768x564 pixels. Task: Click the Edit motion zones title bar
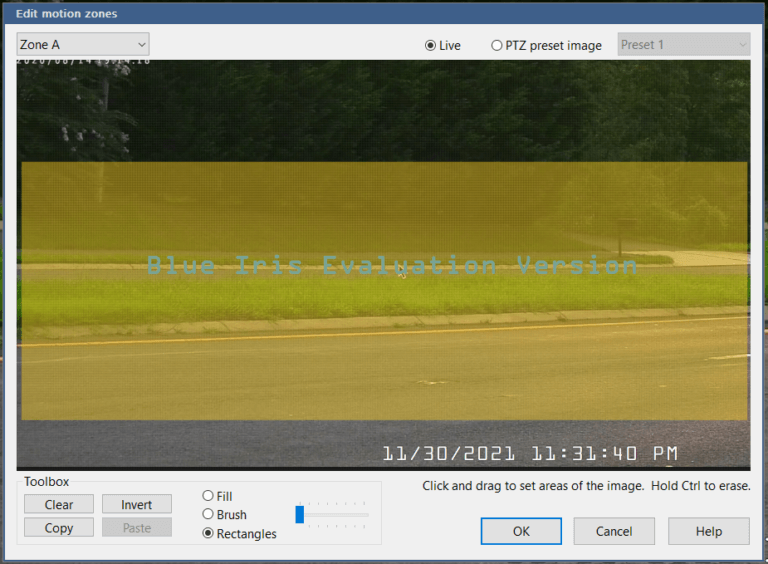click(384, 14)
